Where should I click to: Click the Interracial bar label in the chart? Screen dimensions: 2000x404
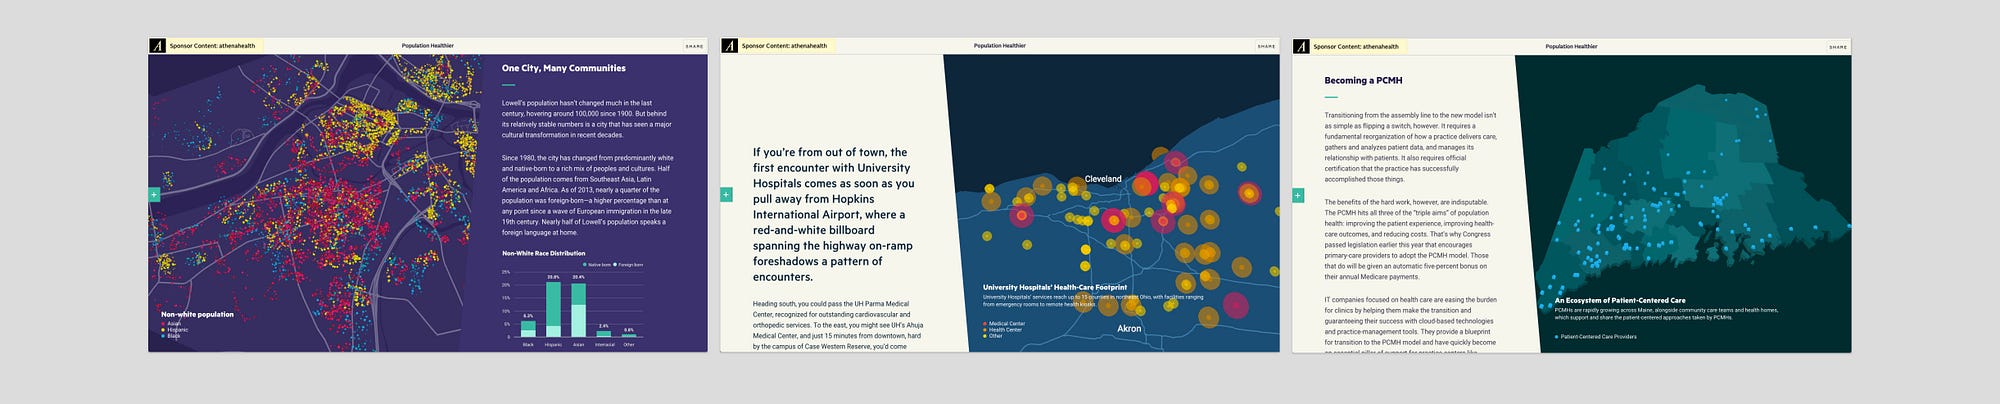(x=604, y=344)
